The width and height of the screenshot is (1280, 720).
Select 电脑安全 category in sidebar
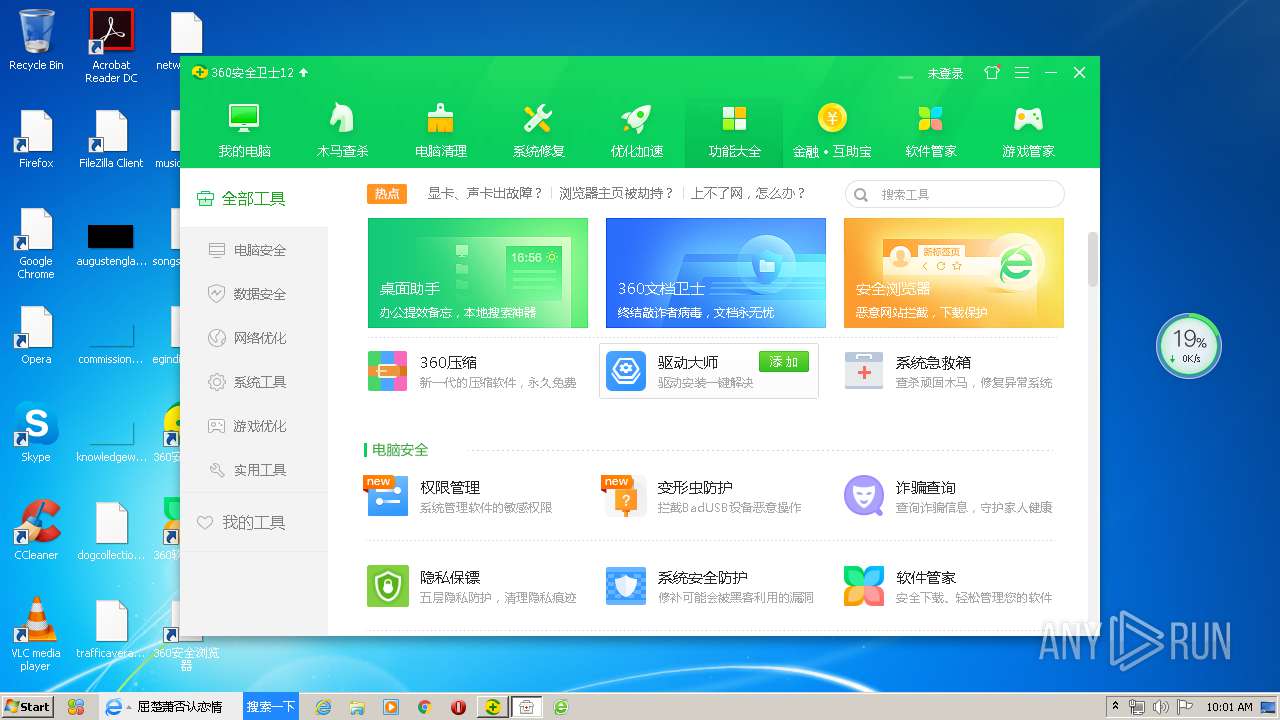[x=254, y=250]
